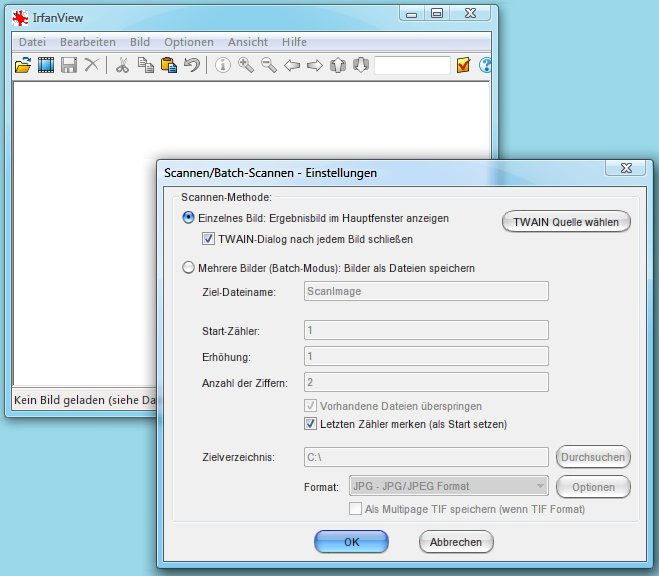This screenshot has width=659, height=576.
Task: Click the Zoom in magnifier icon
Action: [246, 66]
